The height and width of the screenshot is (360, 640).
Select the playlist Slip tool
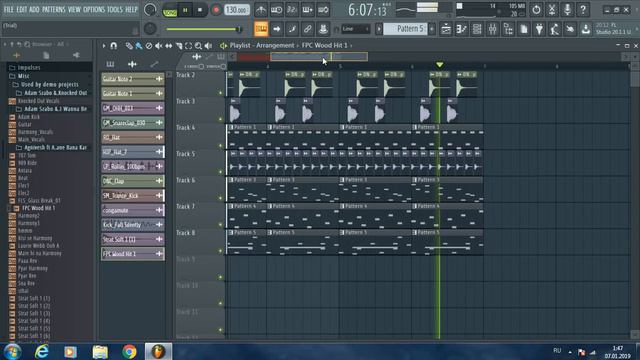tap(169, 46)
